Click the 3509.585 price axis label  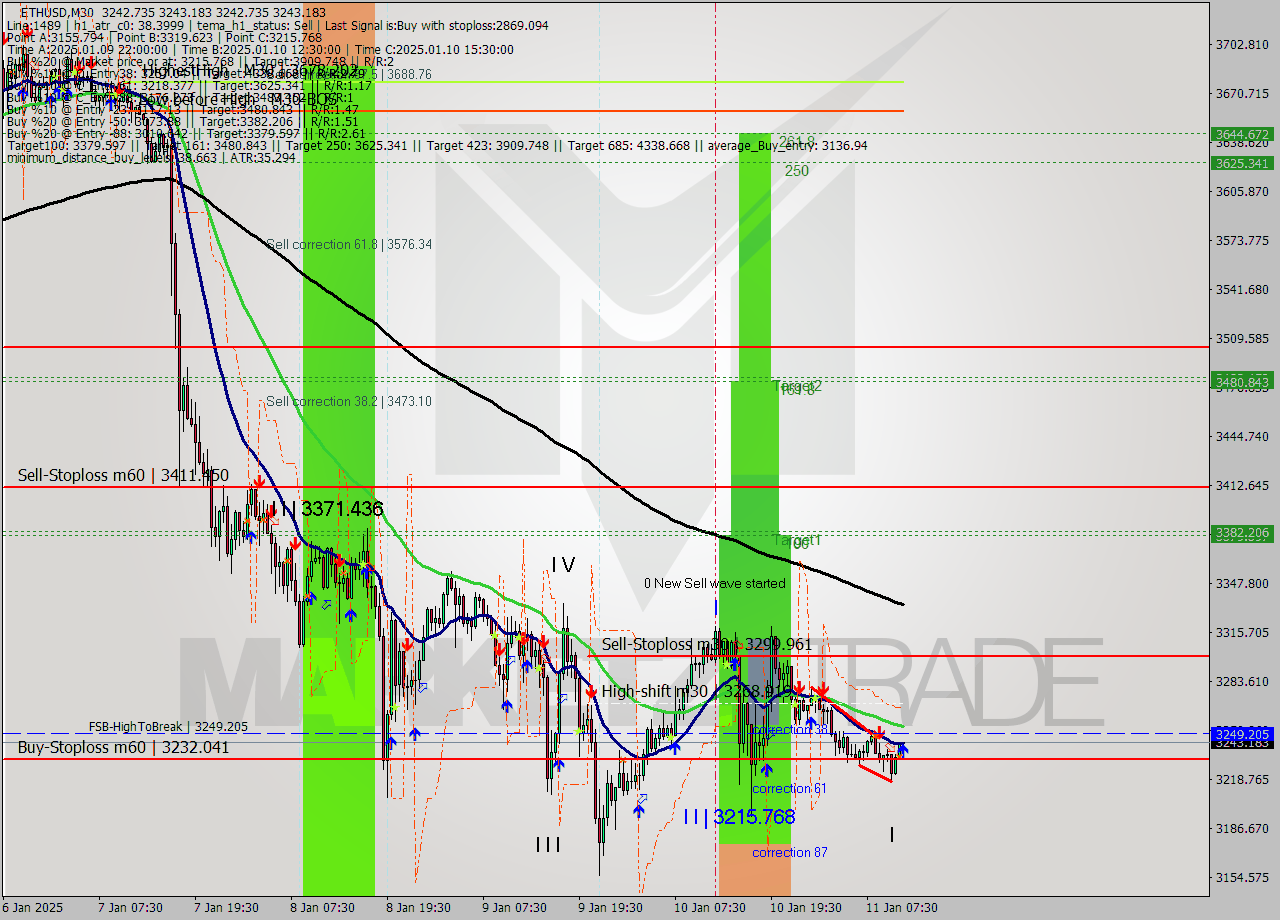pyautogui.click(x=1242, y=338)
